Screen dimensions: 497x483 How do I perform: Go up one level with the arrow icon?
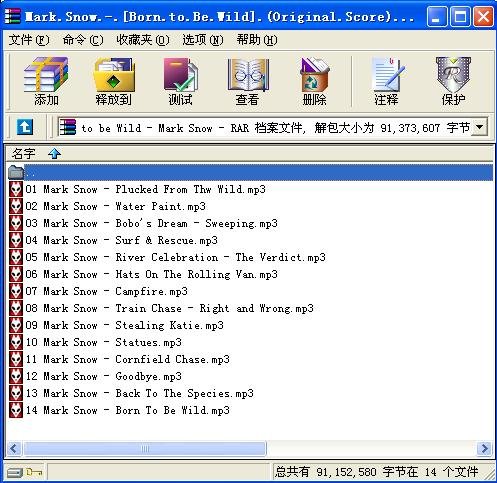coord(25,127)
